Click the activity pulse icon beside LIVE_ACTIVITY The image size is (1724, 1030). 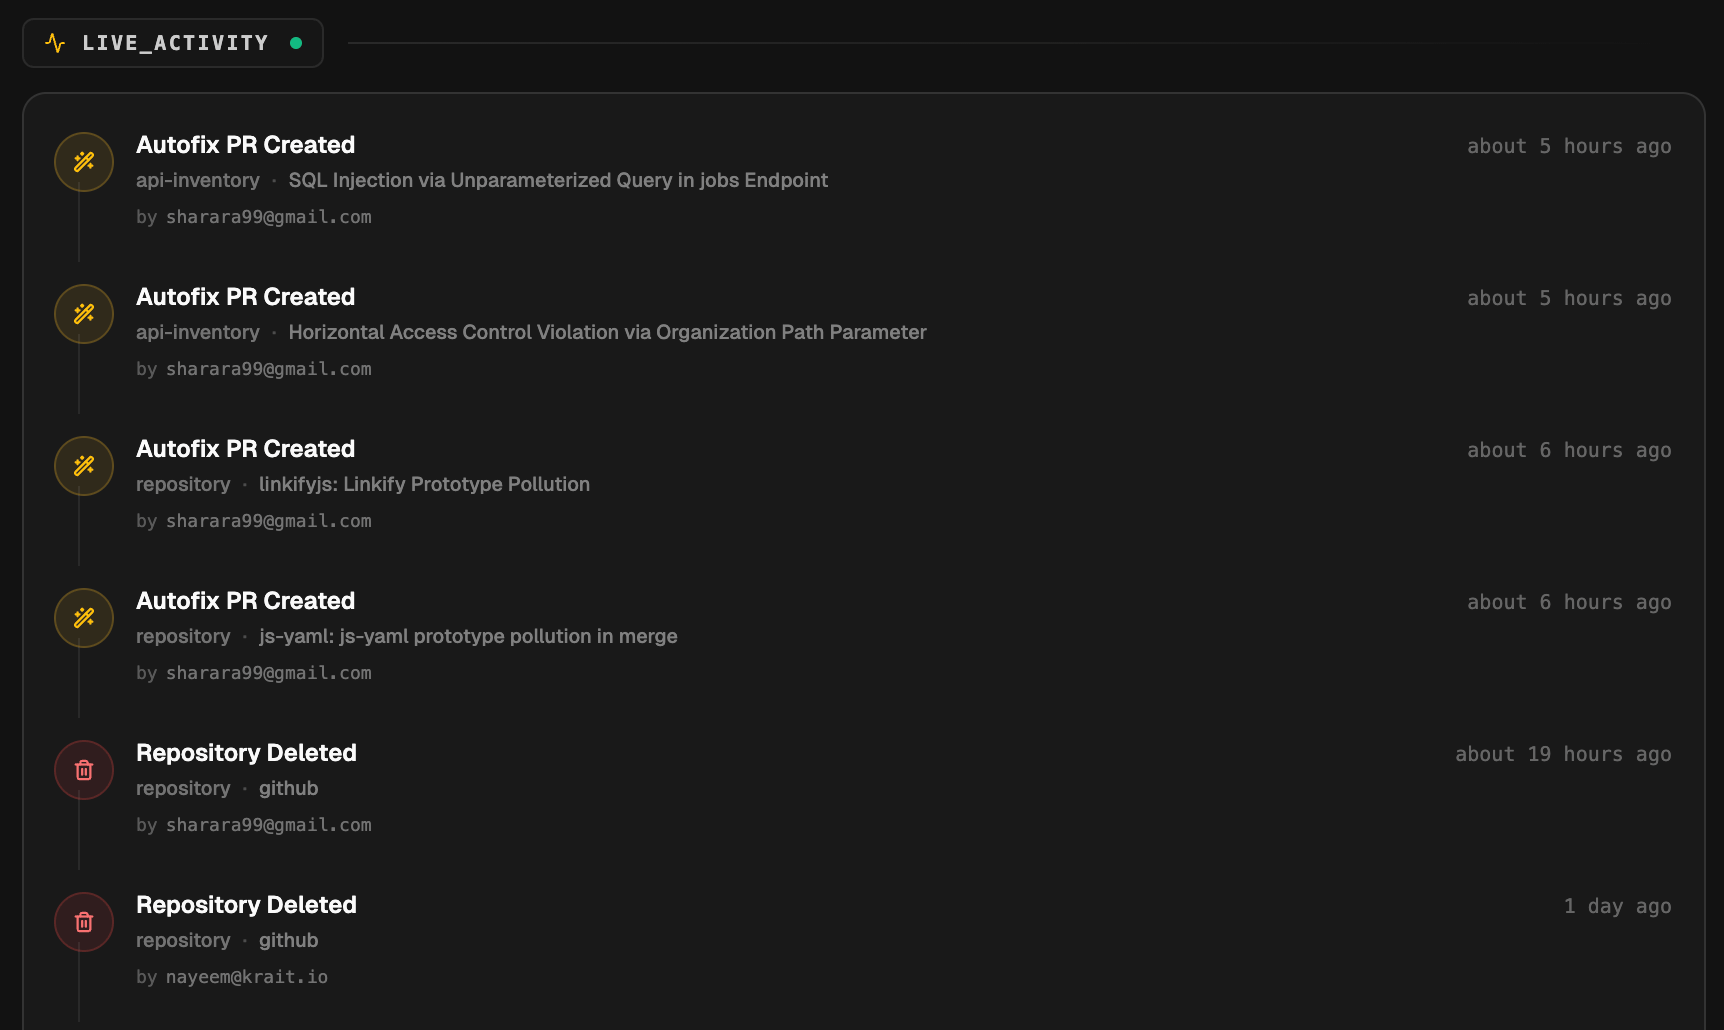(55, 43)
